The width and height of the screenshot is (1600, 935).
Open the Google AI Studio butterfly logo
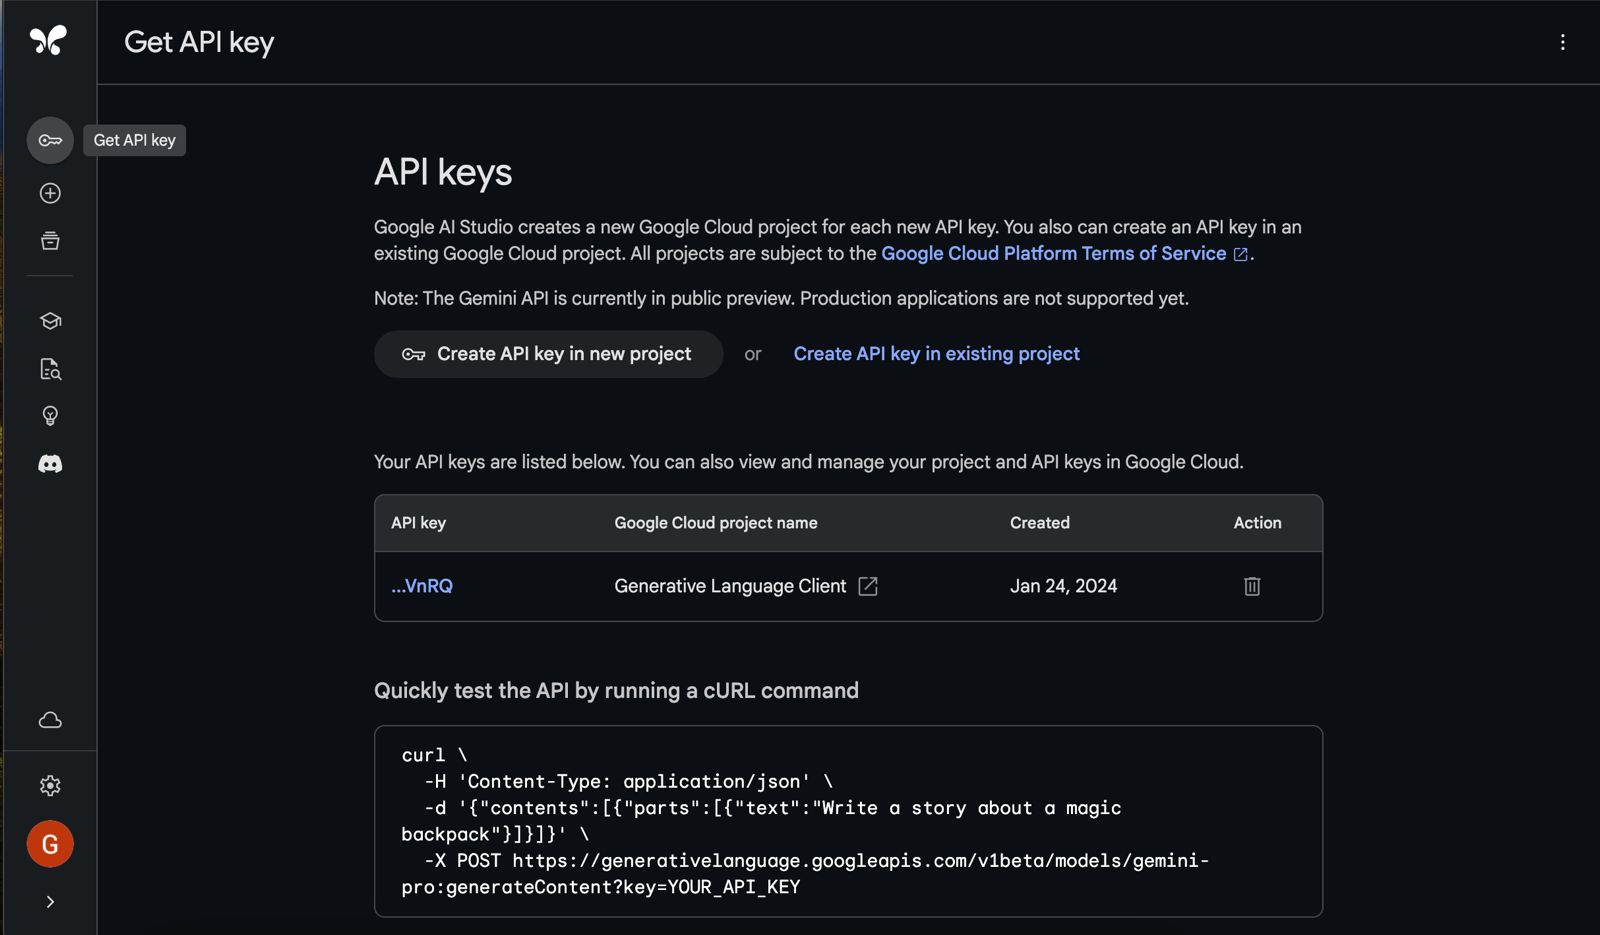point(48,40)
